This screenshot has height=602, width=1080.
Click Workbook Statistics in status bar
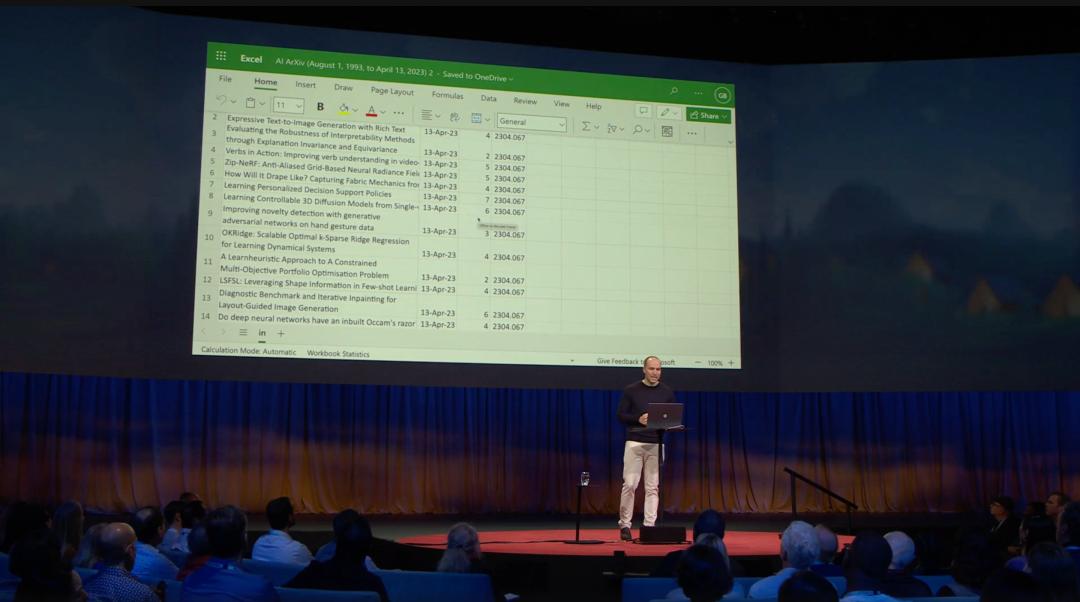[x=338, y=353]
